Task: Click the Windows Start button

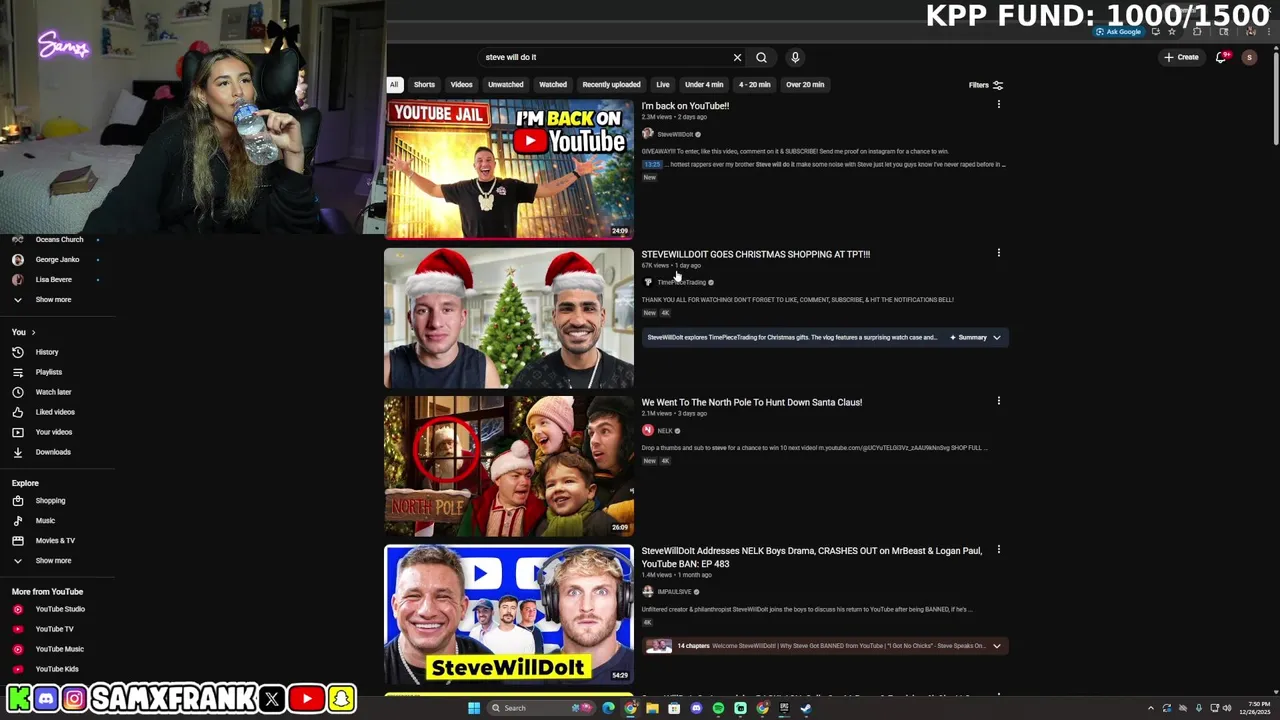Action: click(474, 708)
